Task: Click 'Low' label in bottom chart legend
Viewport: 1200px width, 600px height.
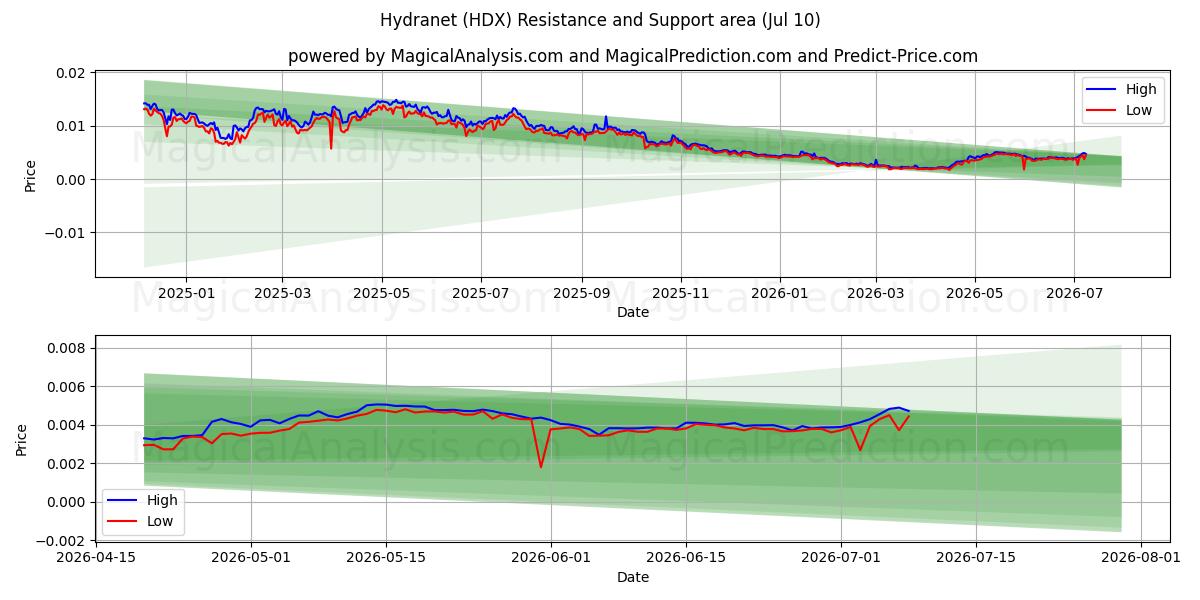Action: coord(160,522)
